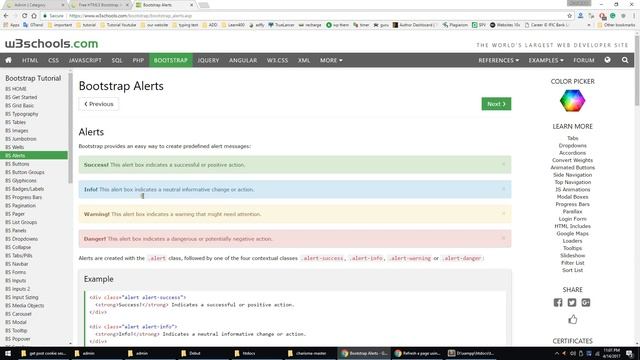Viewport: 640px width, 360px height.
Task: Open the Color Picker hexagon
Action: pyautogui.click(x=572, y=100)
